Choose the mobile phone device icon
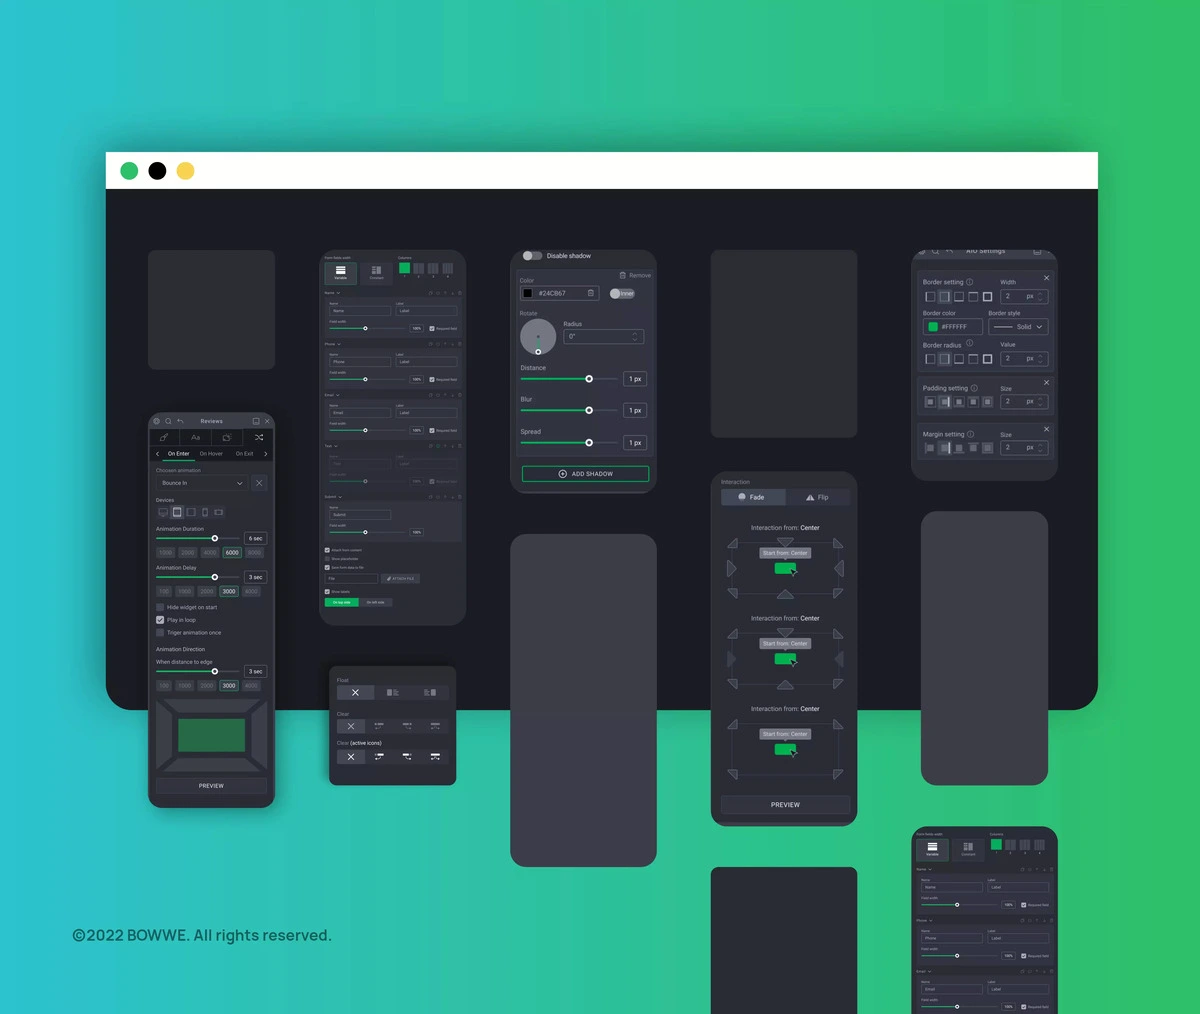 [205, 512]
